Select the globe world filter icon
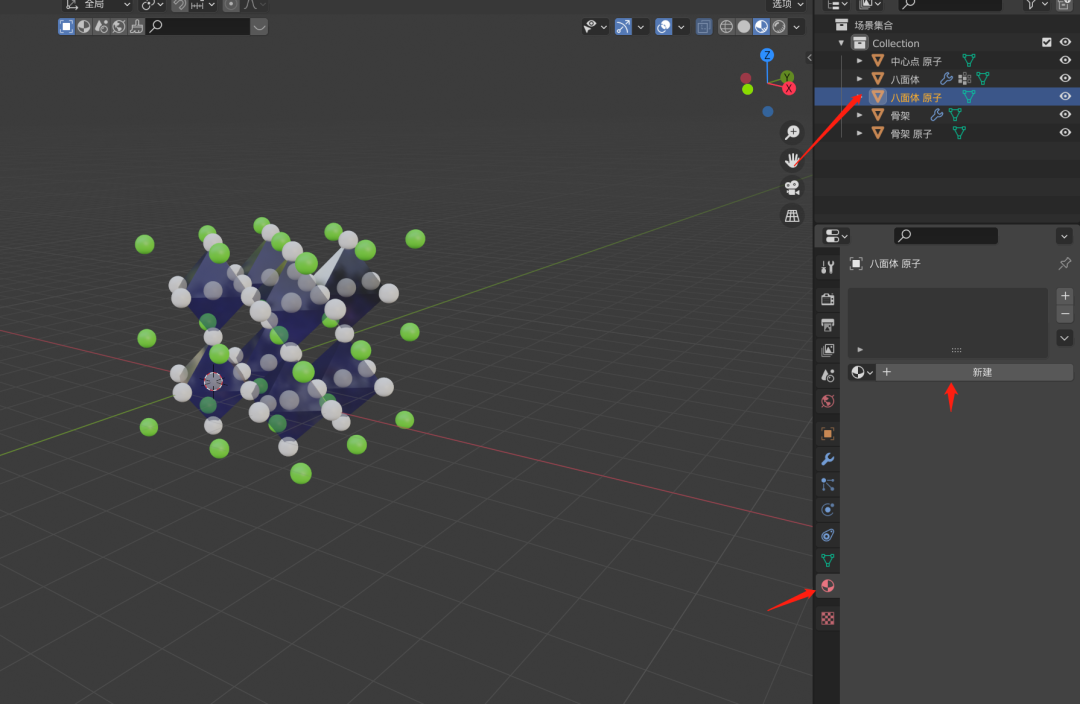 [x=118, y=26]
